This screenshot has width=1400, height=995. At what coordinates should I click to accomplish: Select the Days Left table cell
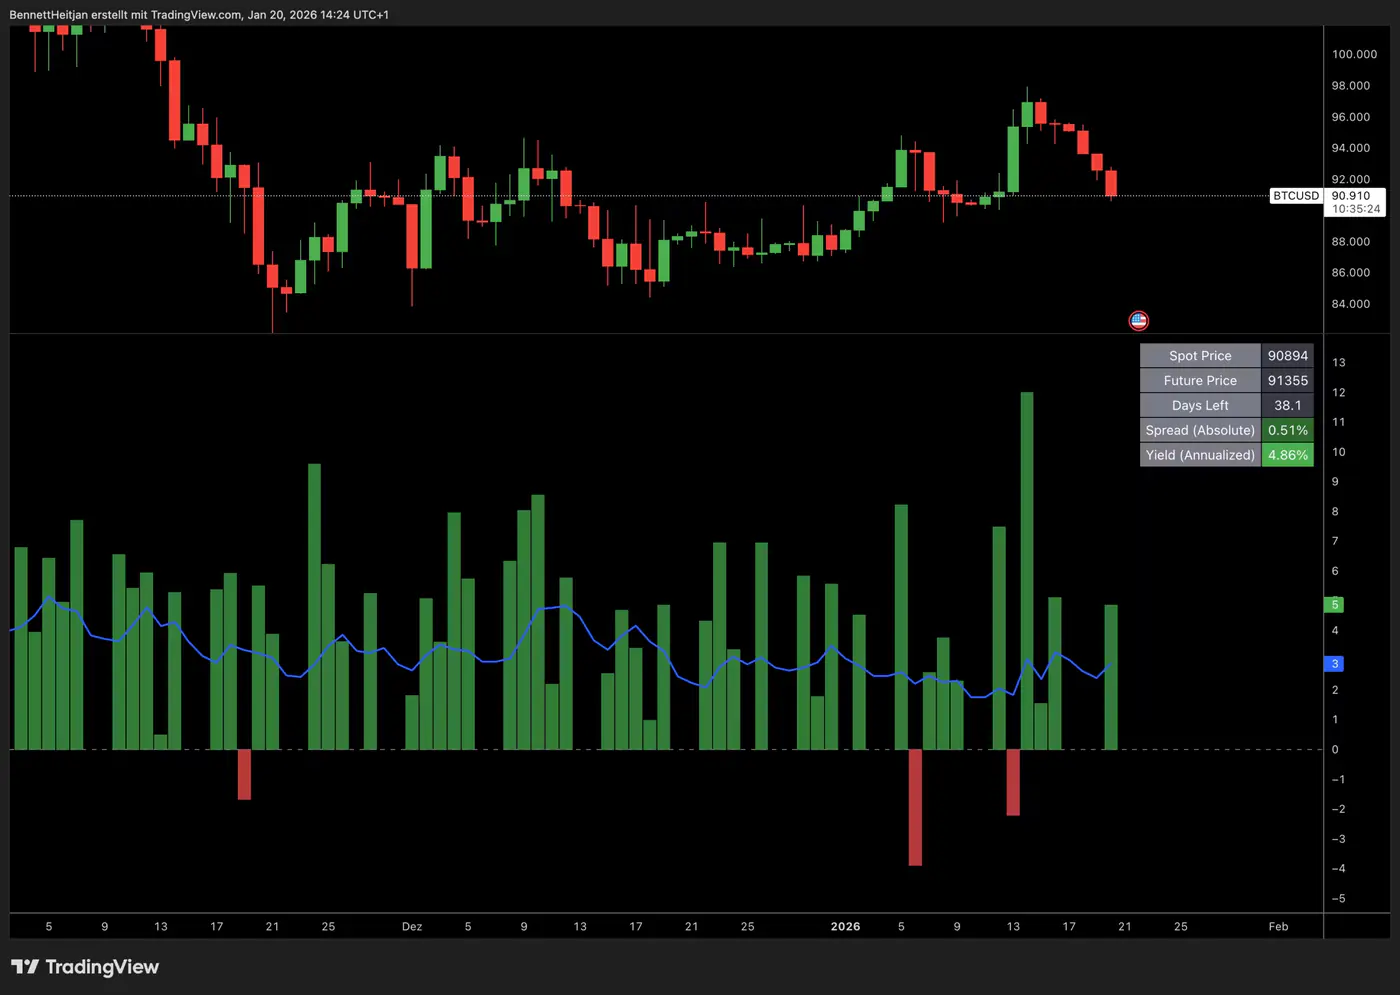(x=1200, y=405)
